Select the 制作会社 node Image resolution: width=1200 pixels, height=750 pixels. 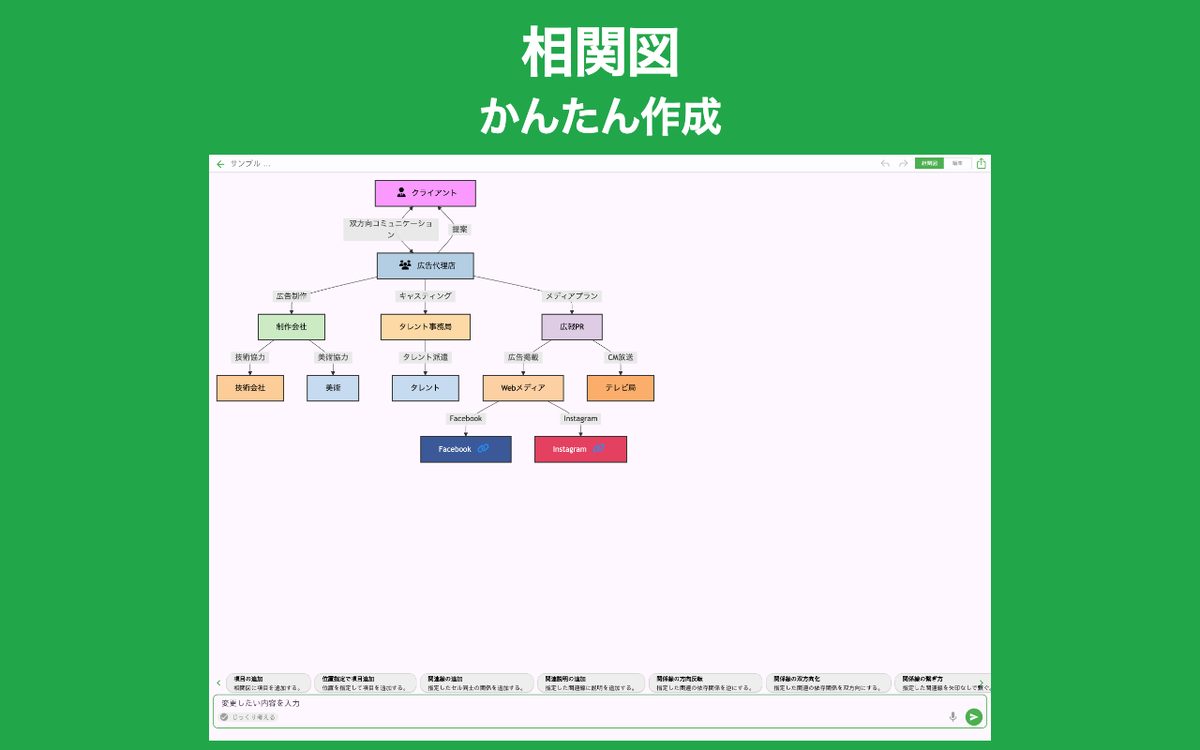click(291, 327)
